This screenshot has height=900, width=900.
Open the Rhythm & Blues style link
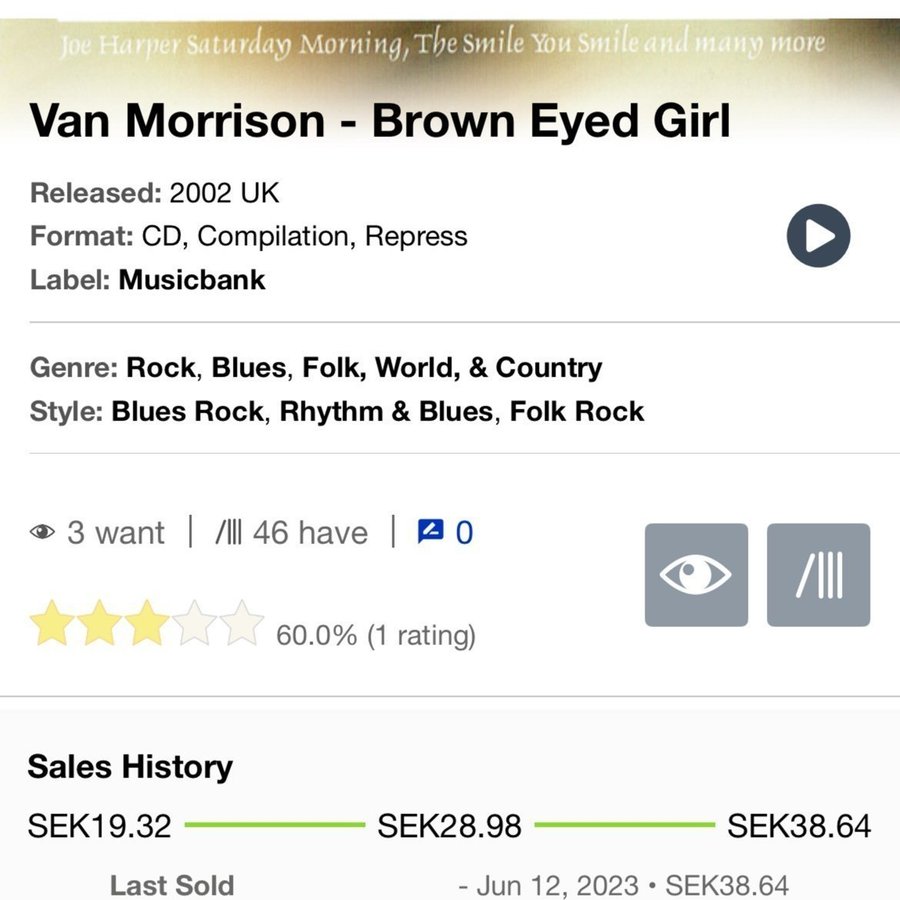387,411
